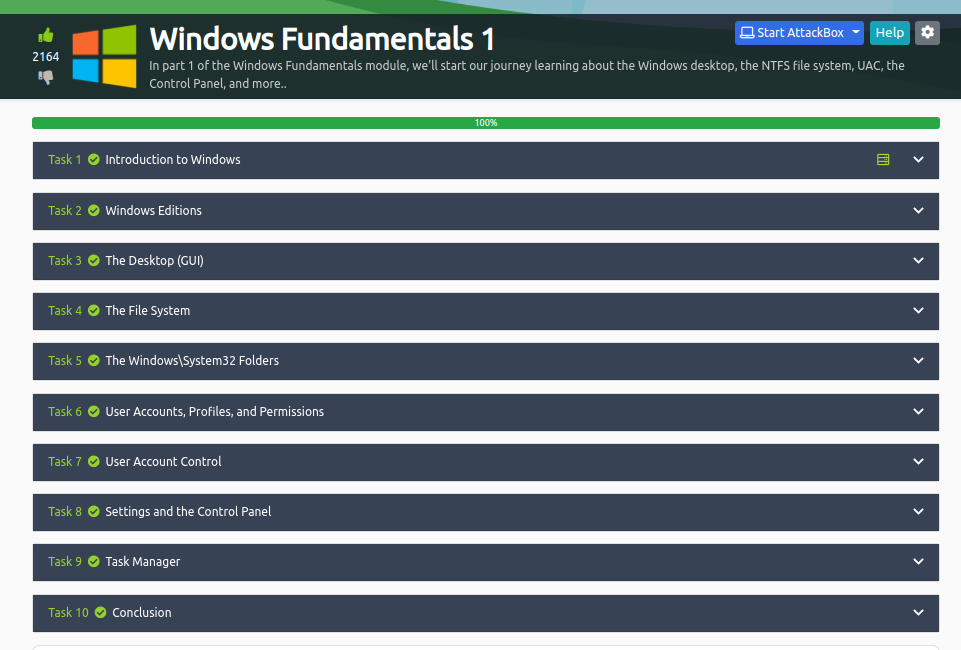Expand Task 1 chevron
Screen dimensions: 961x650
(x=918, y=160)
